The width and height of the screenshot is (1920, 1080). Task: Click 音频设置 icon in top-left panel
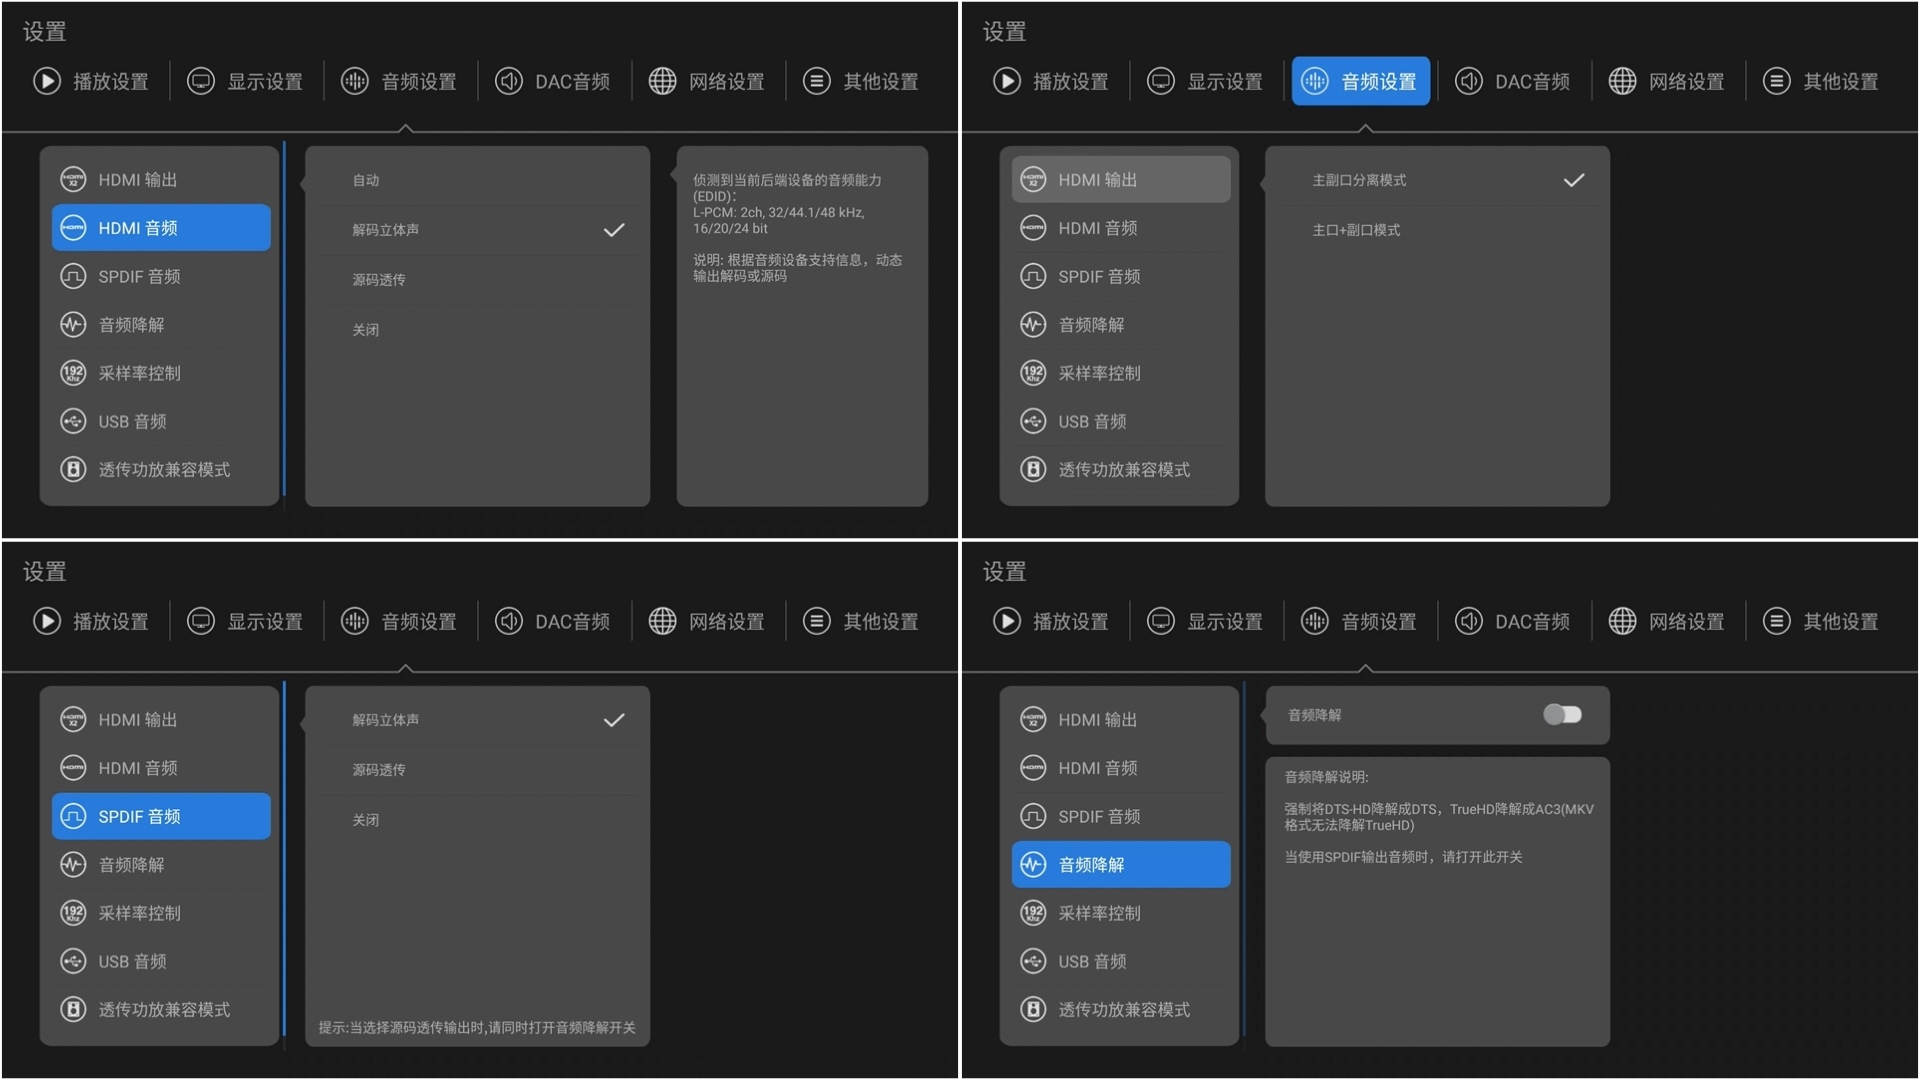point(355,81)
